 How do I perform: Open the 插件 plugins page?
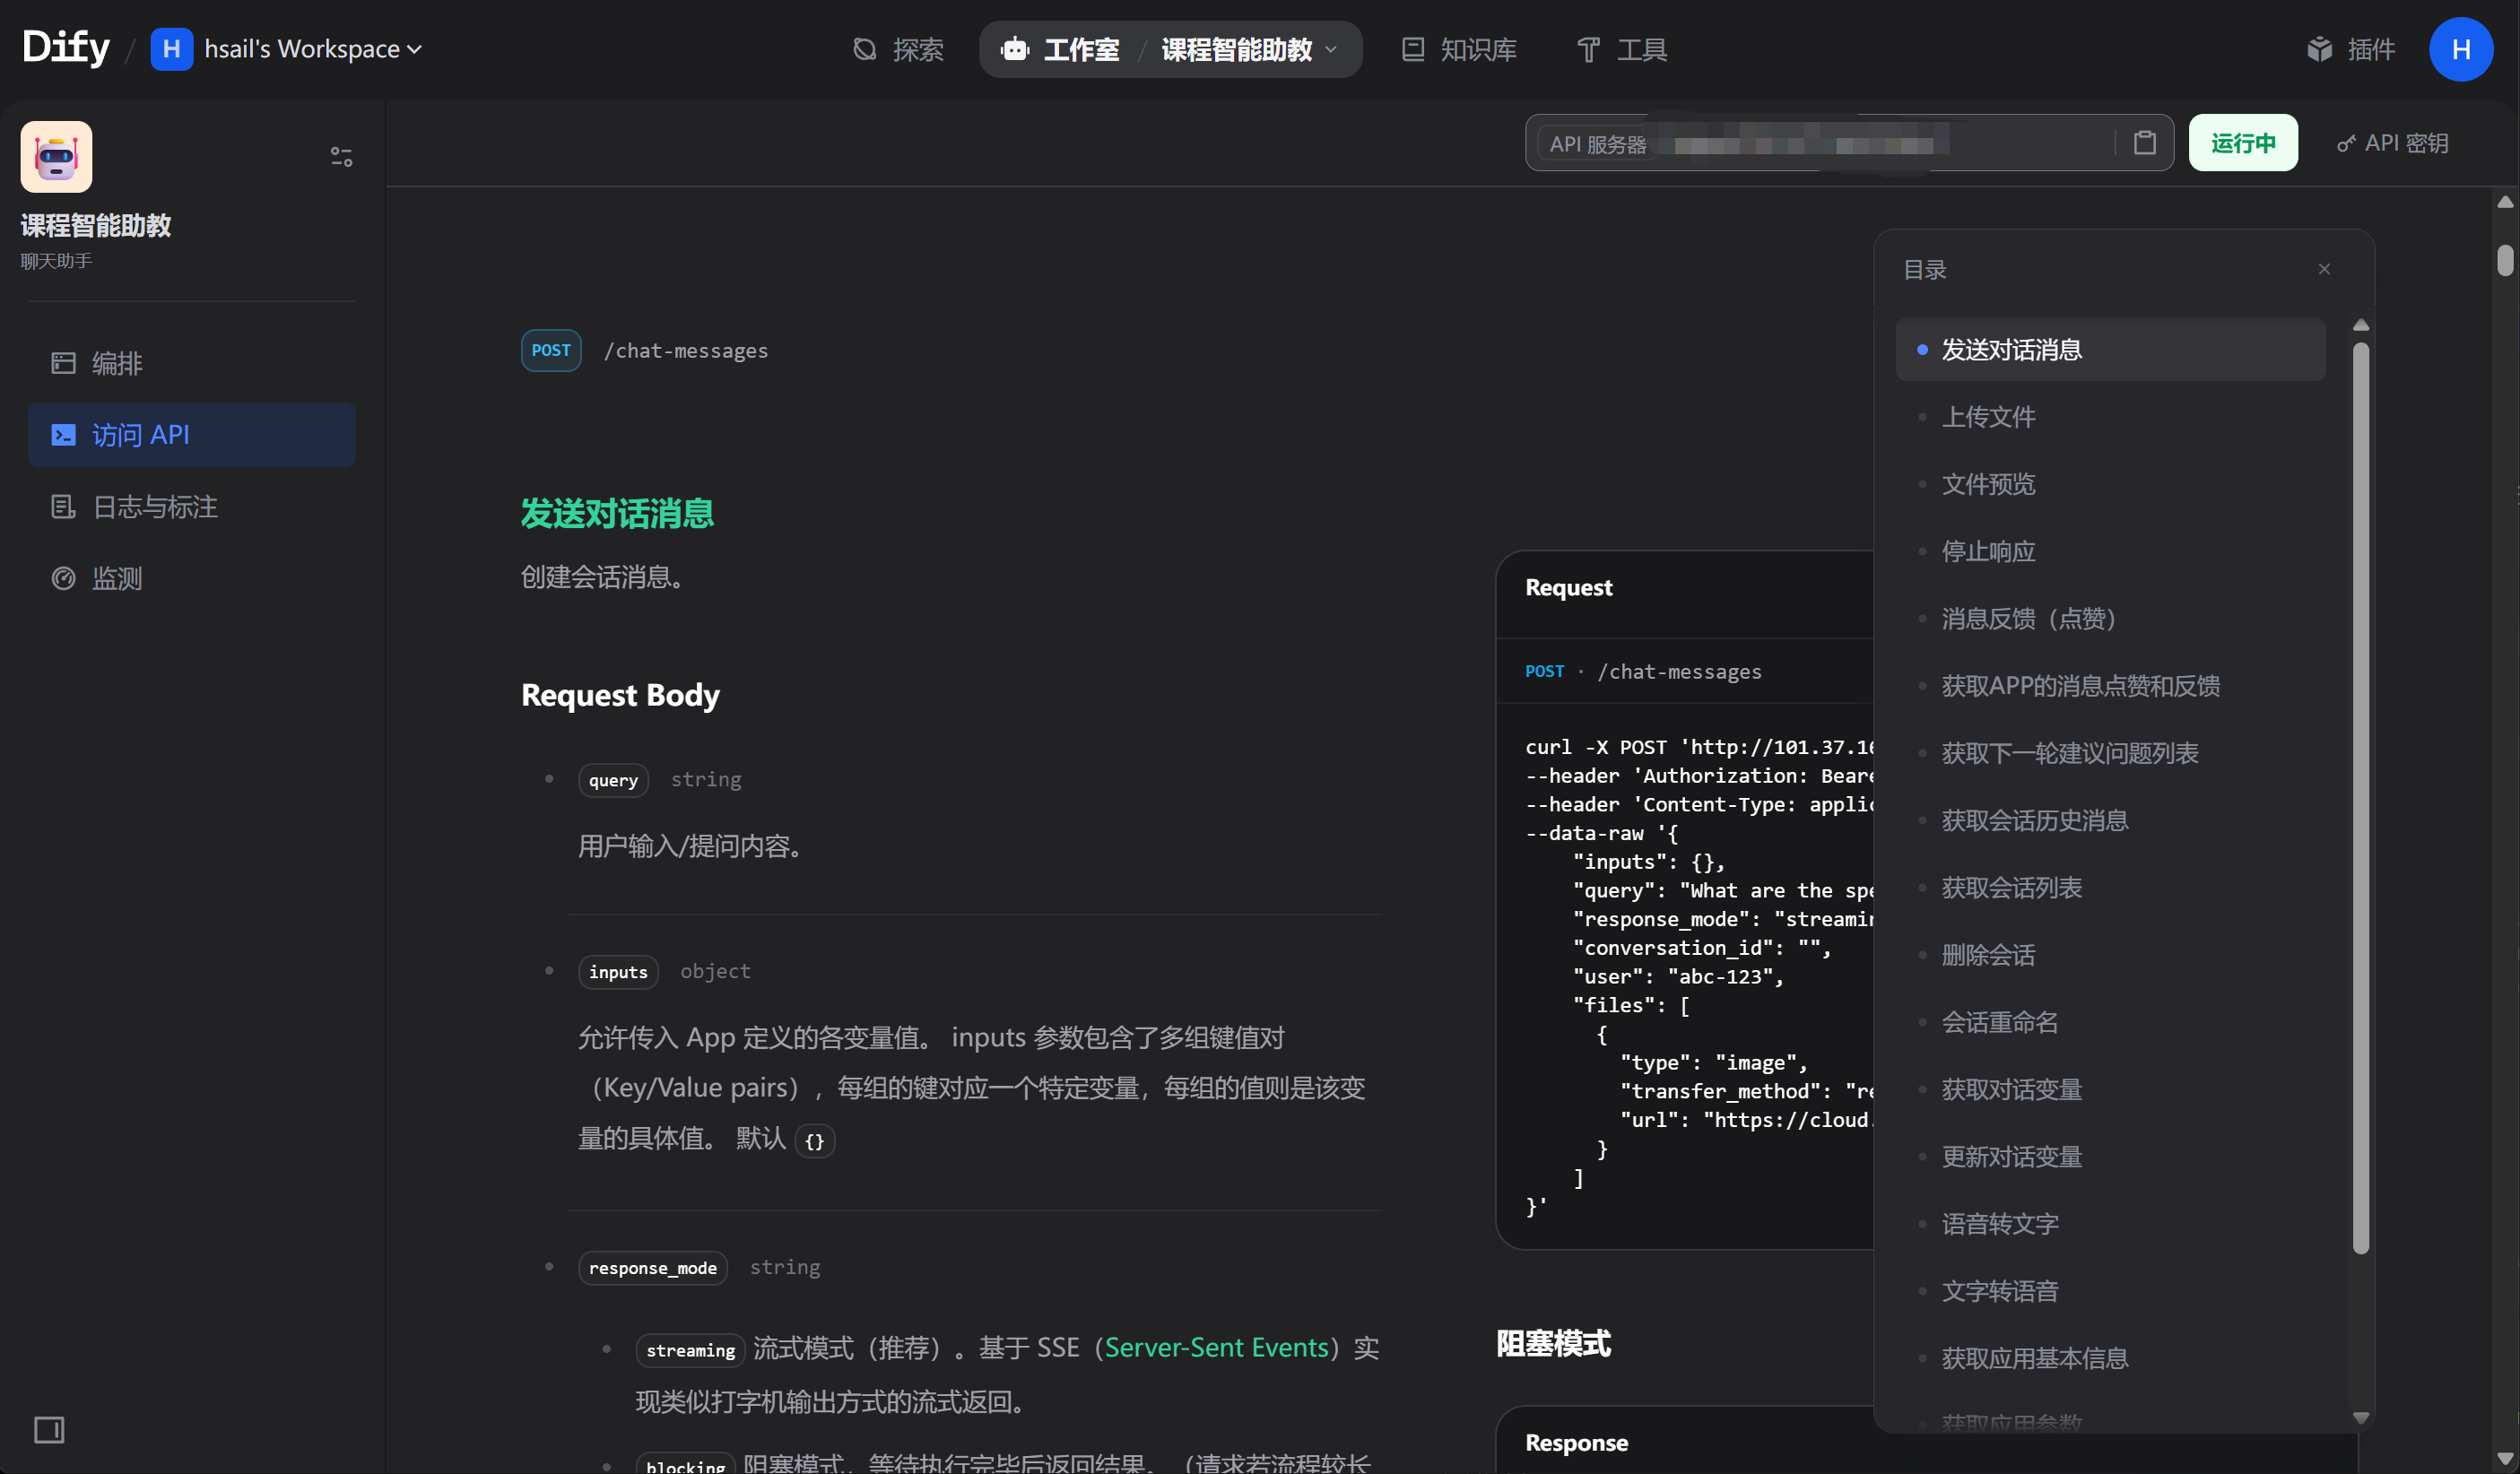2350,49
